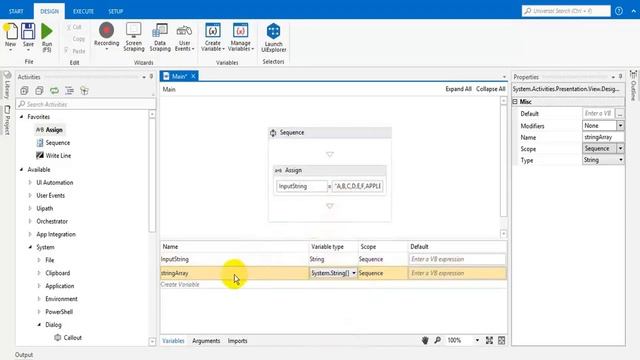This screenshot has width=640, height=360.
Task: Select the Assign activity in Favorites
Action: (x=49, y=130)
